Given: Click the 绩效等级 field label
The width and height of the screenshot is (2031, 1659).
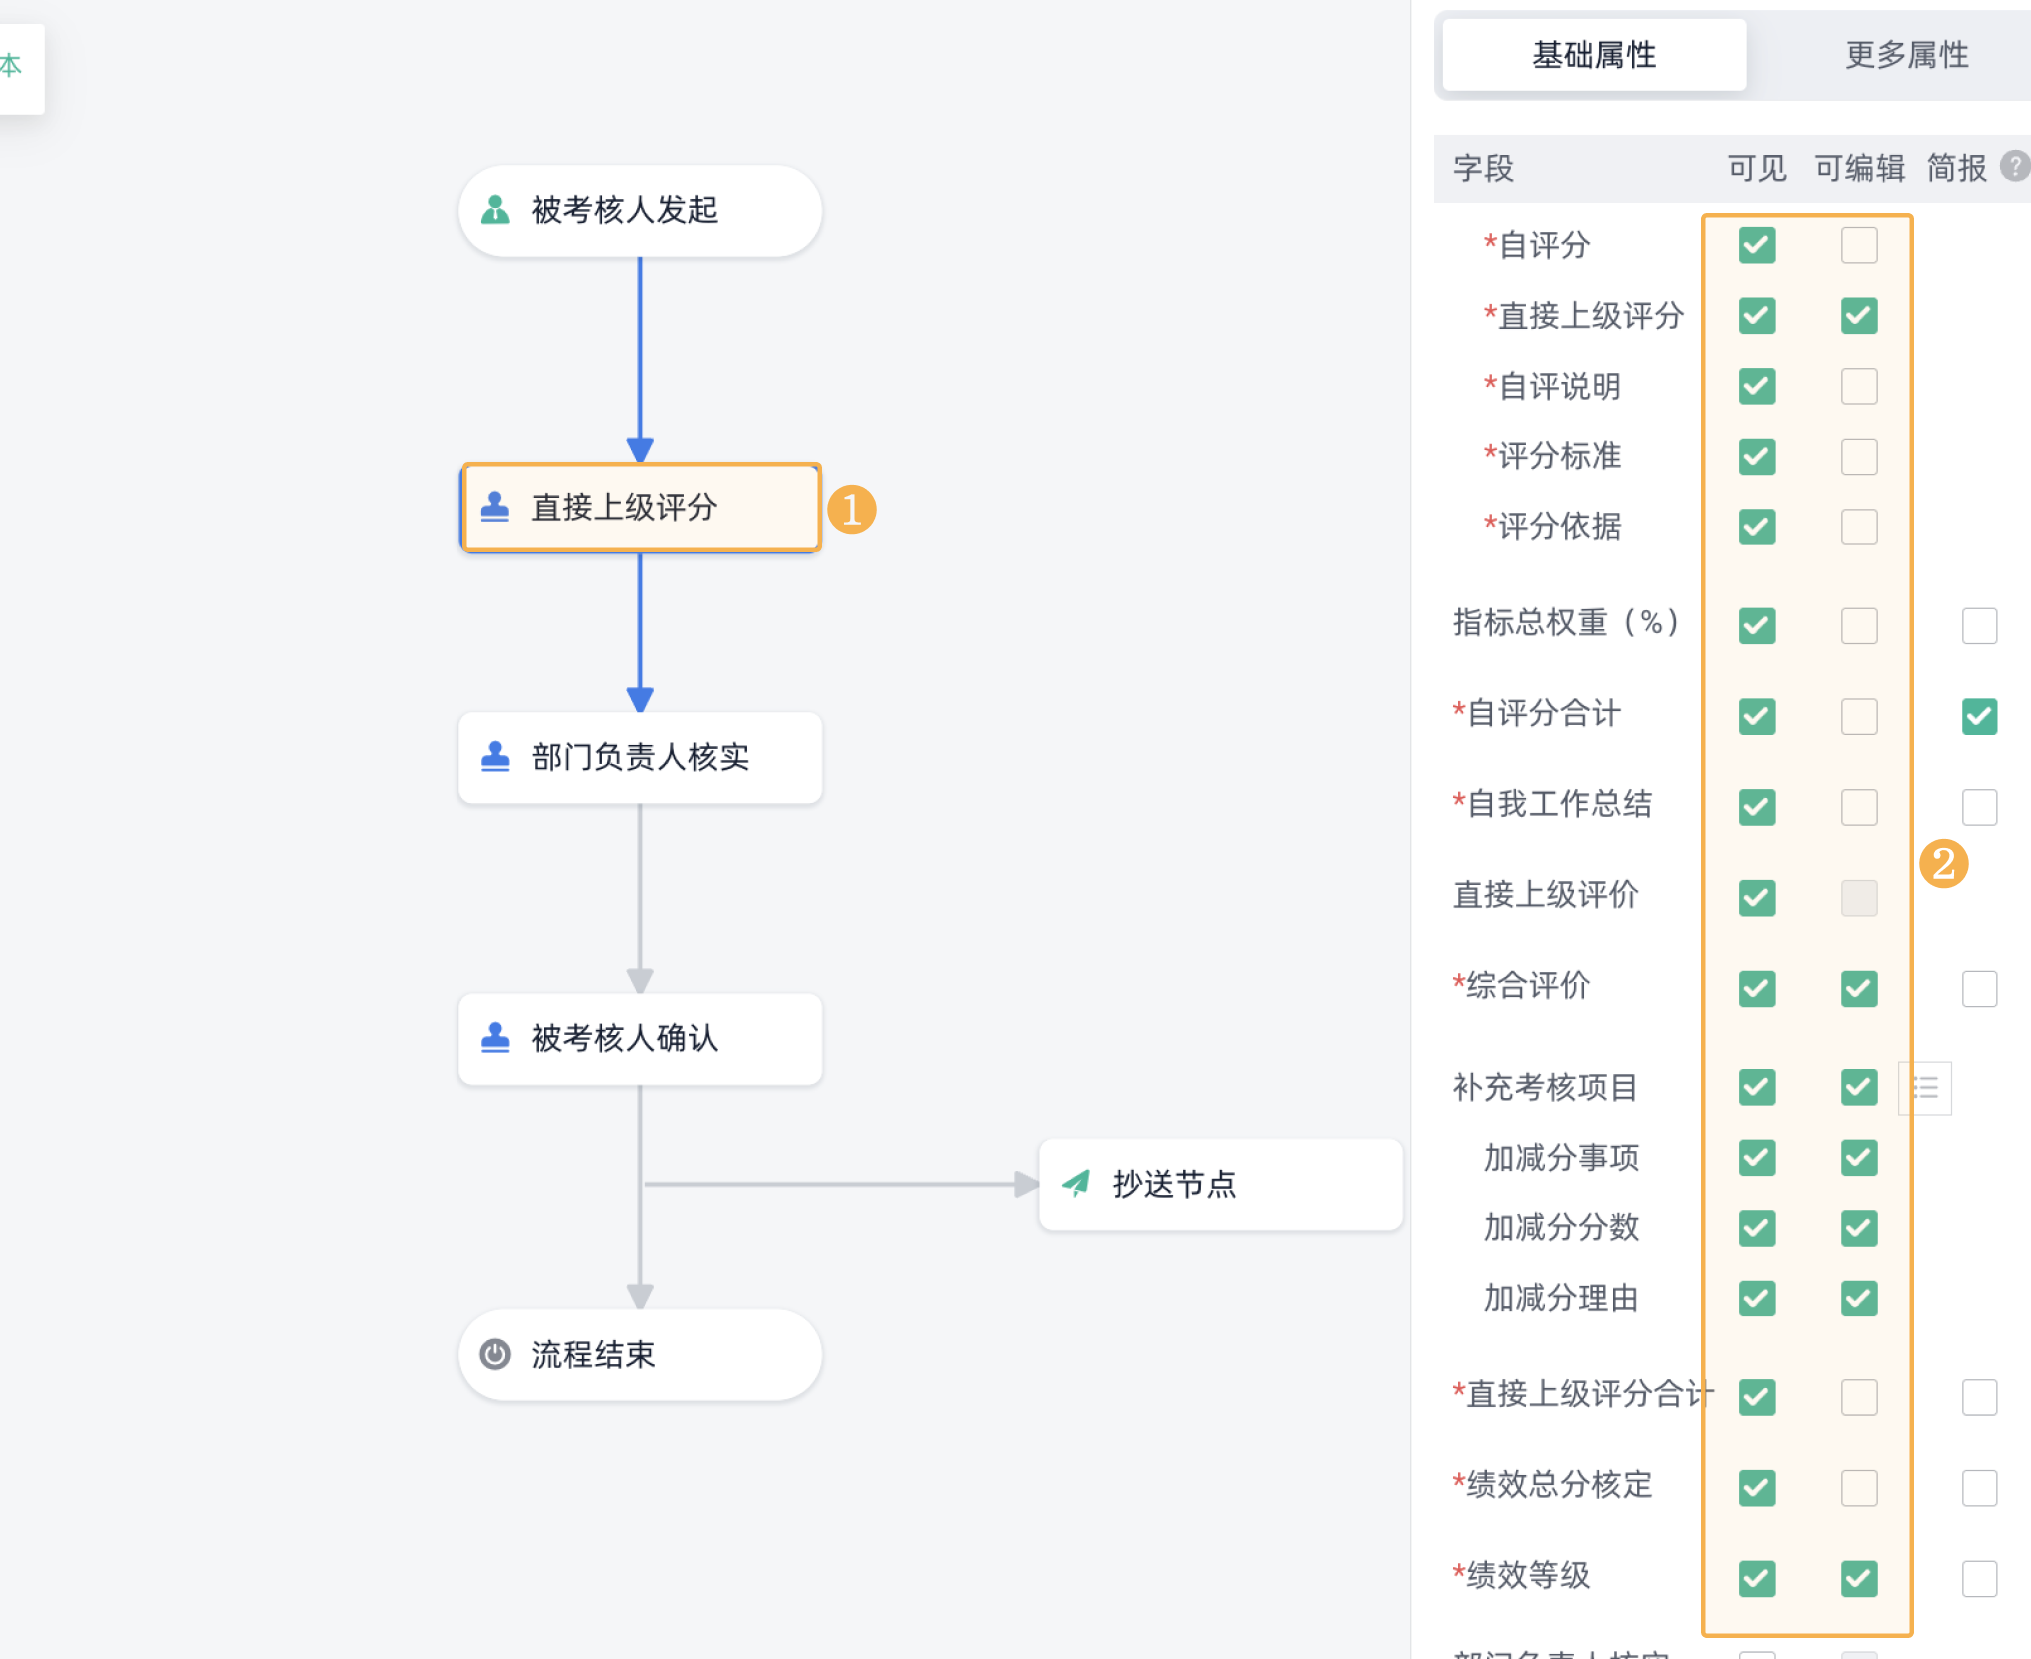Looking at the screenshot, I should (1522, 1575).
